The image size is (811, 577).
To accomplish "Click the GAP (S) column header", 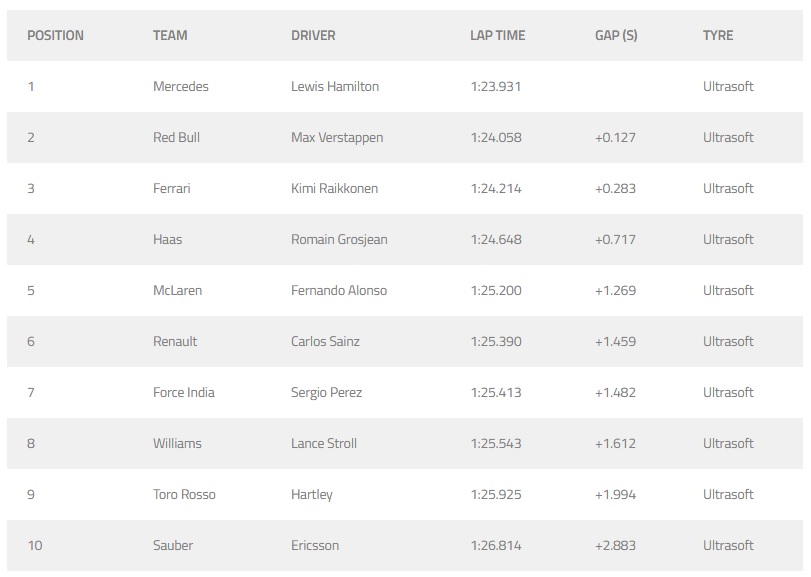I will tap(616, 36).
